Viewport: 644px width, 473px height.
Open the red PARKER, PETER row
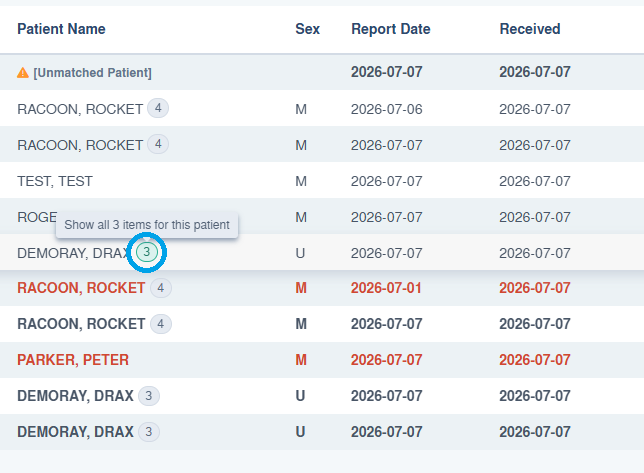point(322,360)
